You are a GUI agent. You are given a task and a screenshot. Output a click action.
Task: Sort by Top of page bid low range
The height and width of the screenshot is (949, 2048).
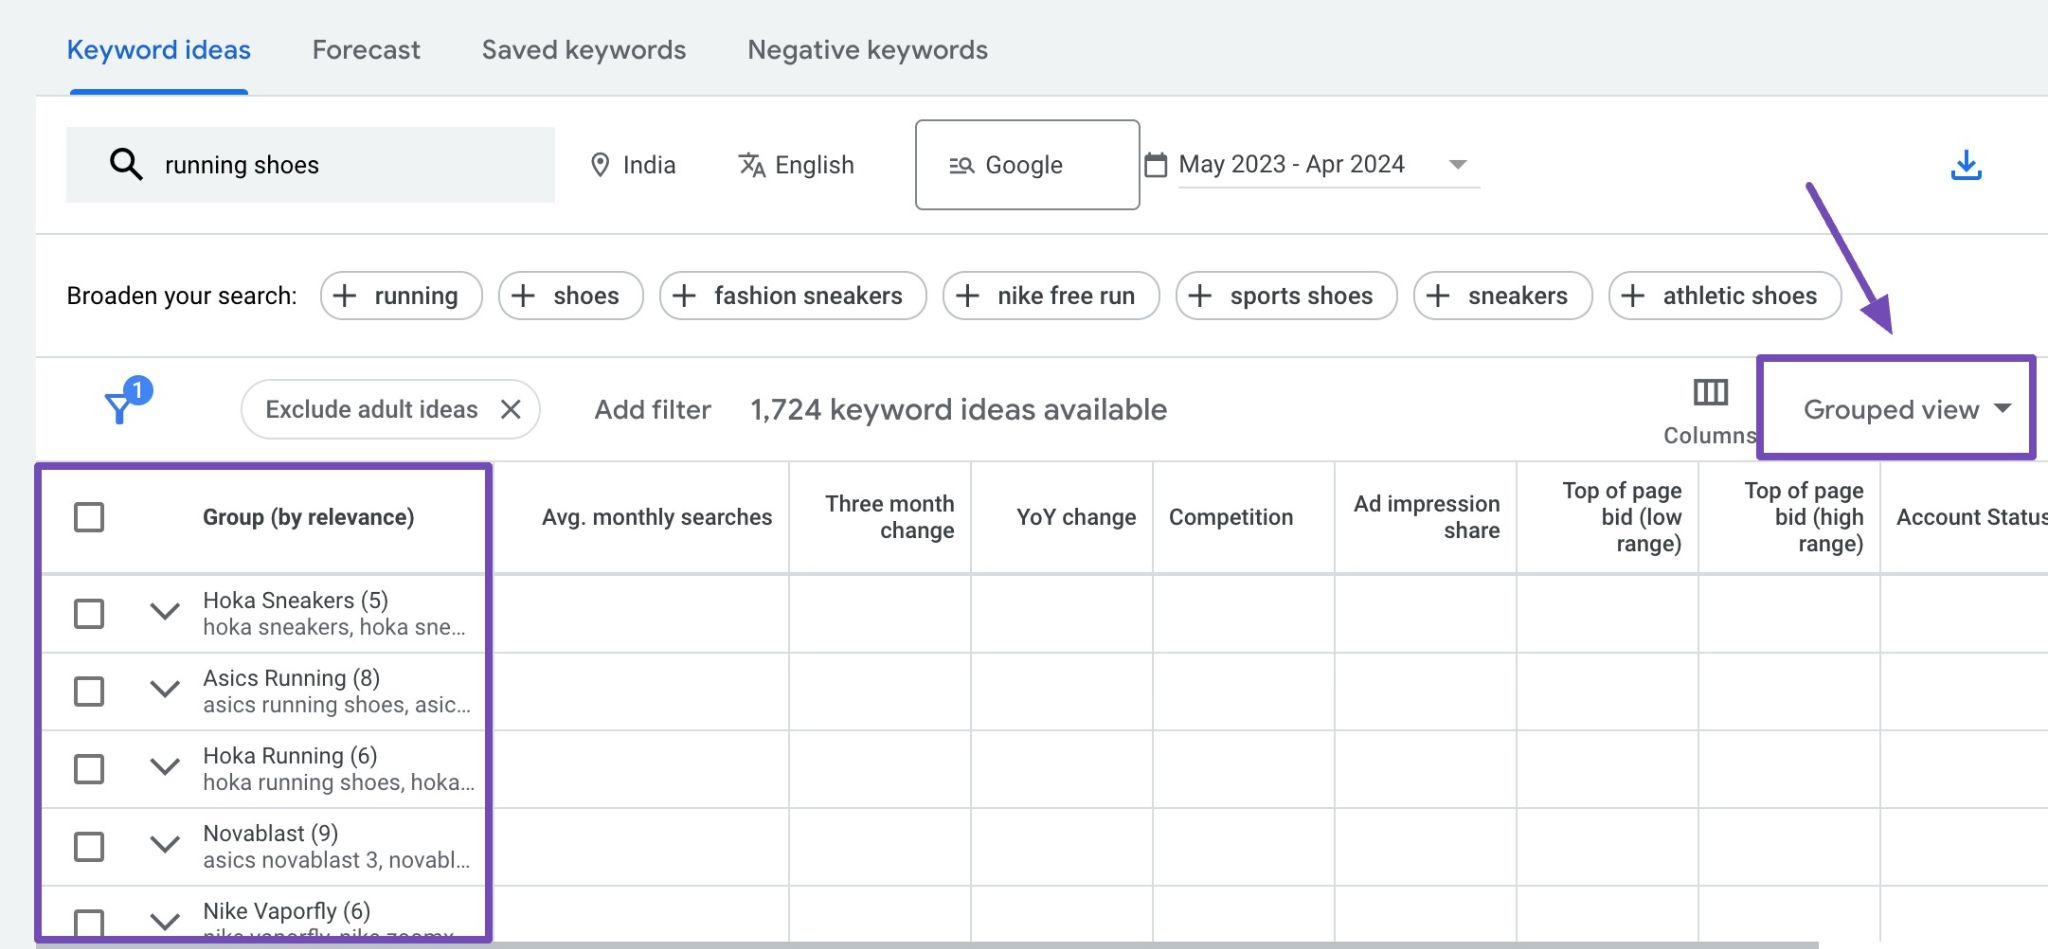click(x=1622, y=517)
